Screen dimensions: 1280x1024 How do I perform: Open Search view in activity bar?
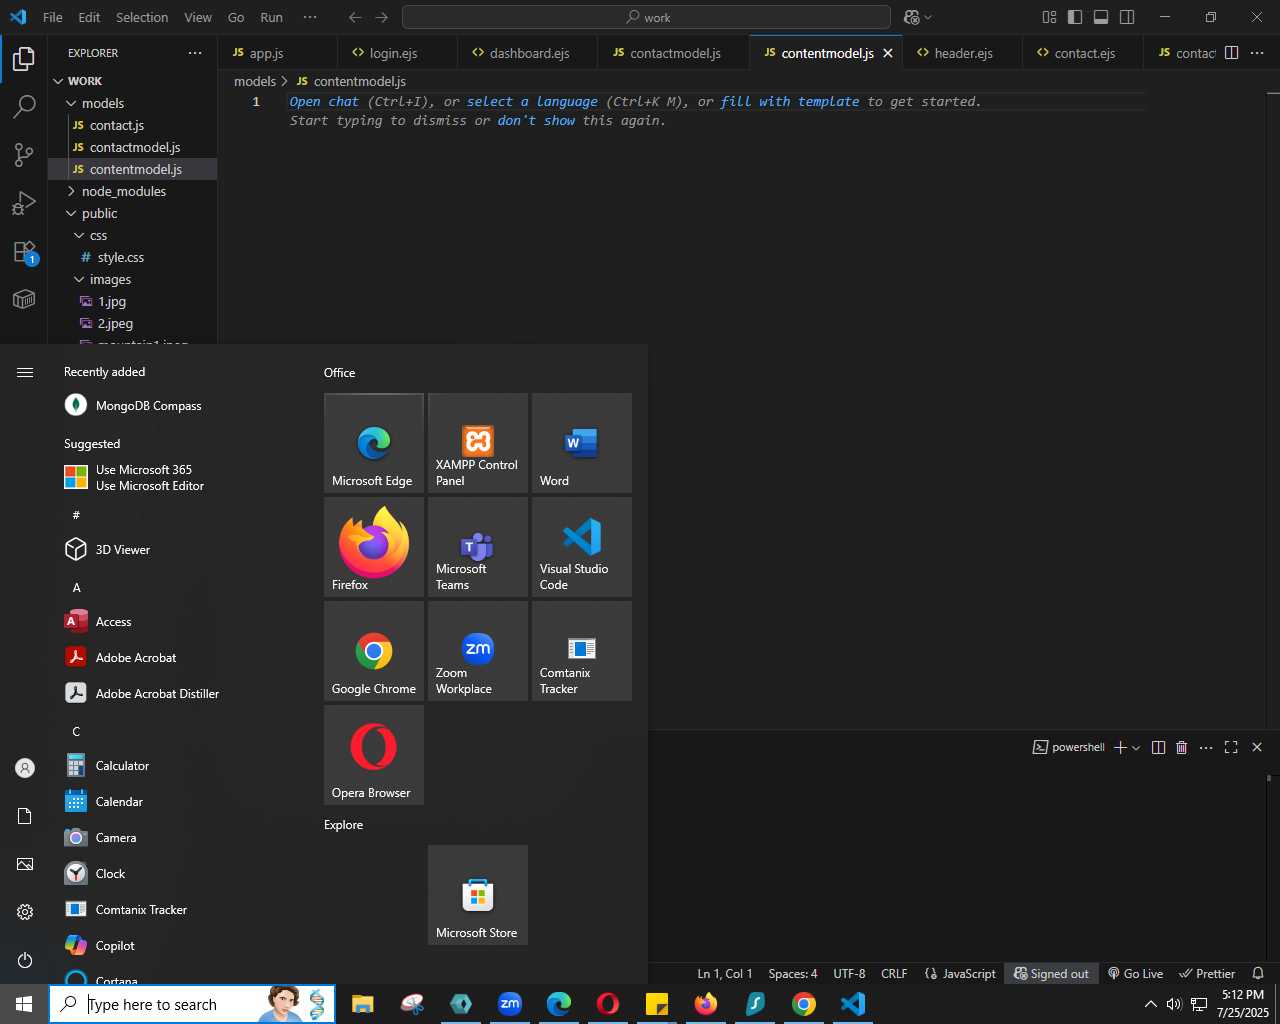pos(24,107)
